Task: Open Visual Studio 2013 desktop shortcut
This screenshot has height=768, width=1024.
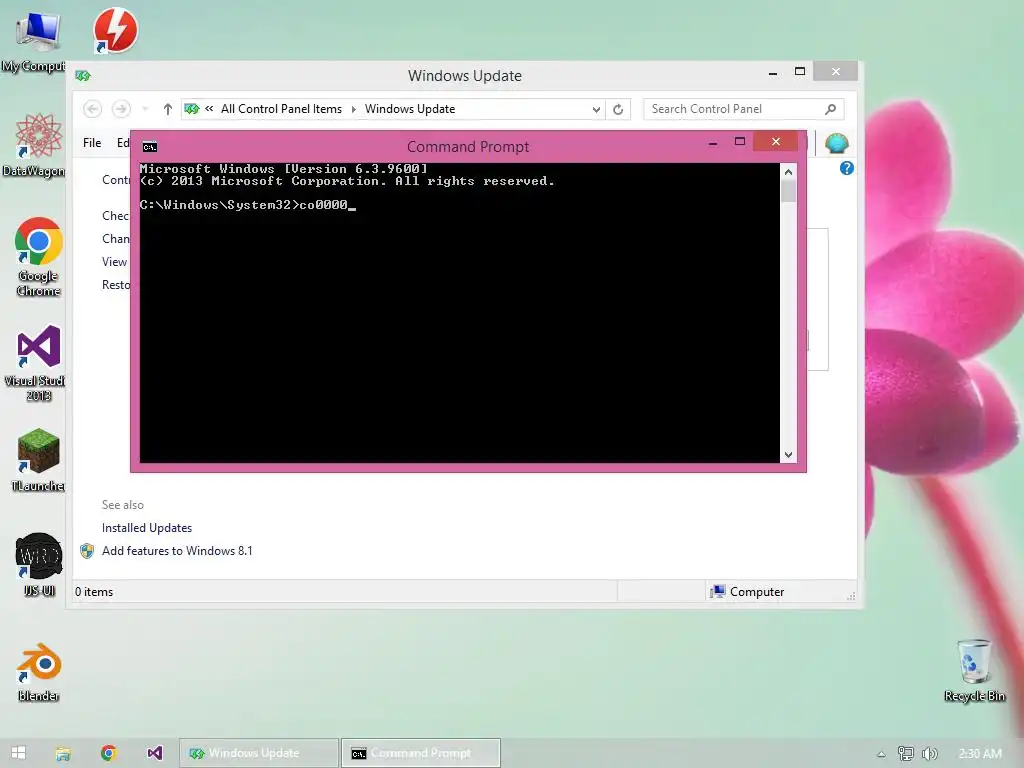Action: pos(36,362)
